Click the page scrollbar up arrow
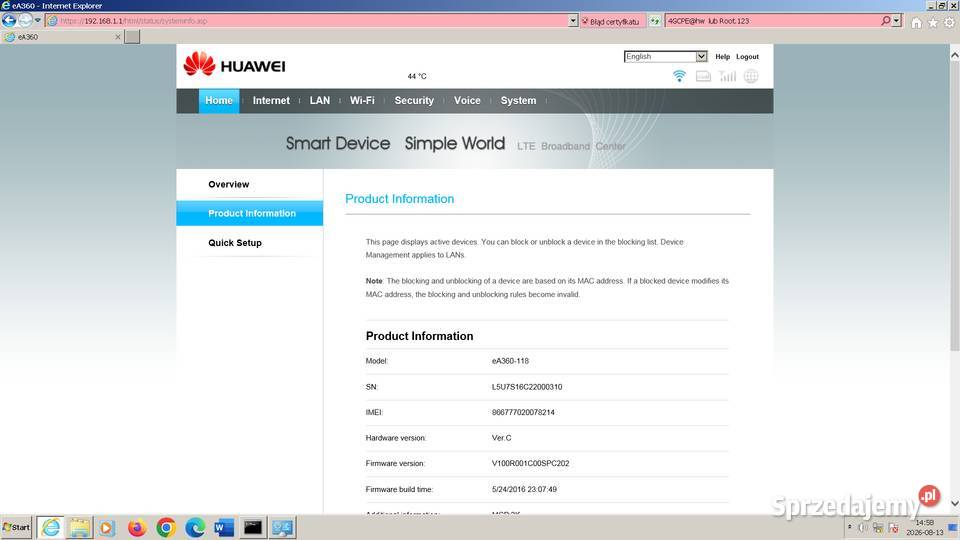The image size is (960, 540). (x=954, y=54)
